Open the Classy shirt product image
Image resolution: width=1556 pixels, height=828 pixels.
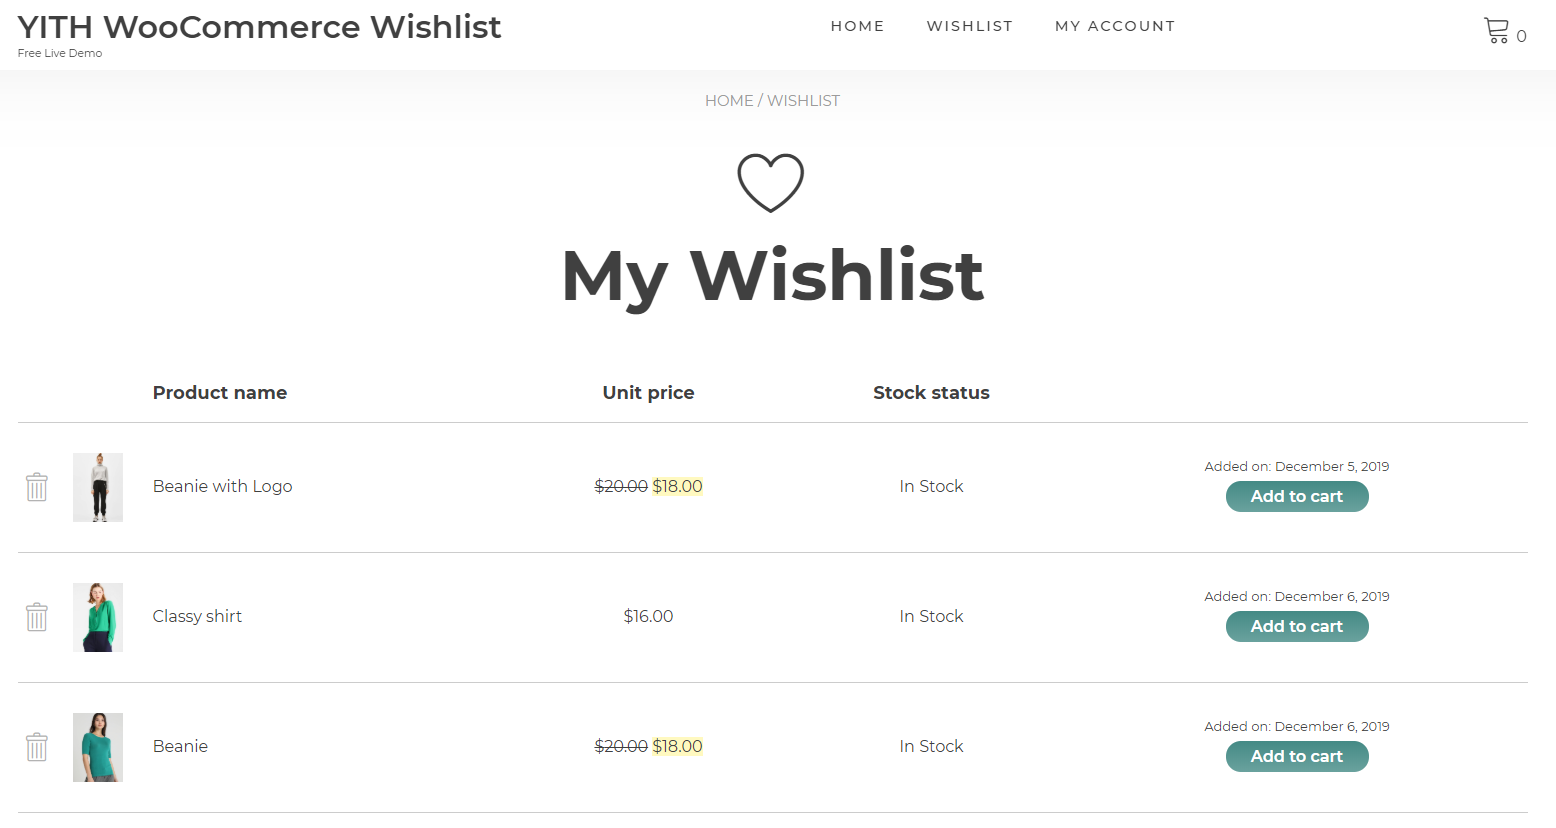click(x=97, y=617)
